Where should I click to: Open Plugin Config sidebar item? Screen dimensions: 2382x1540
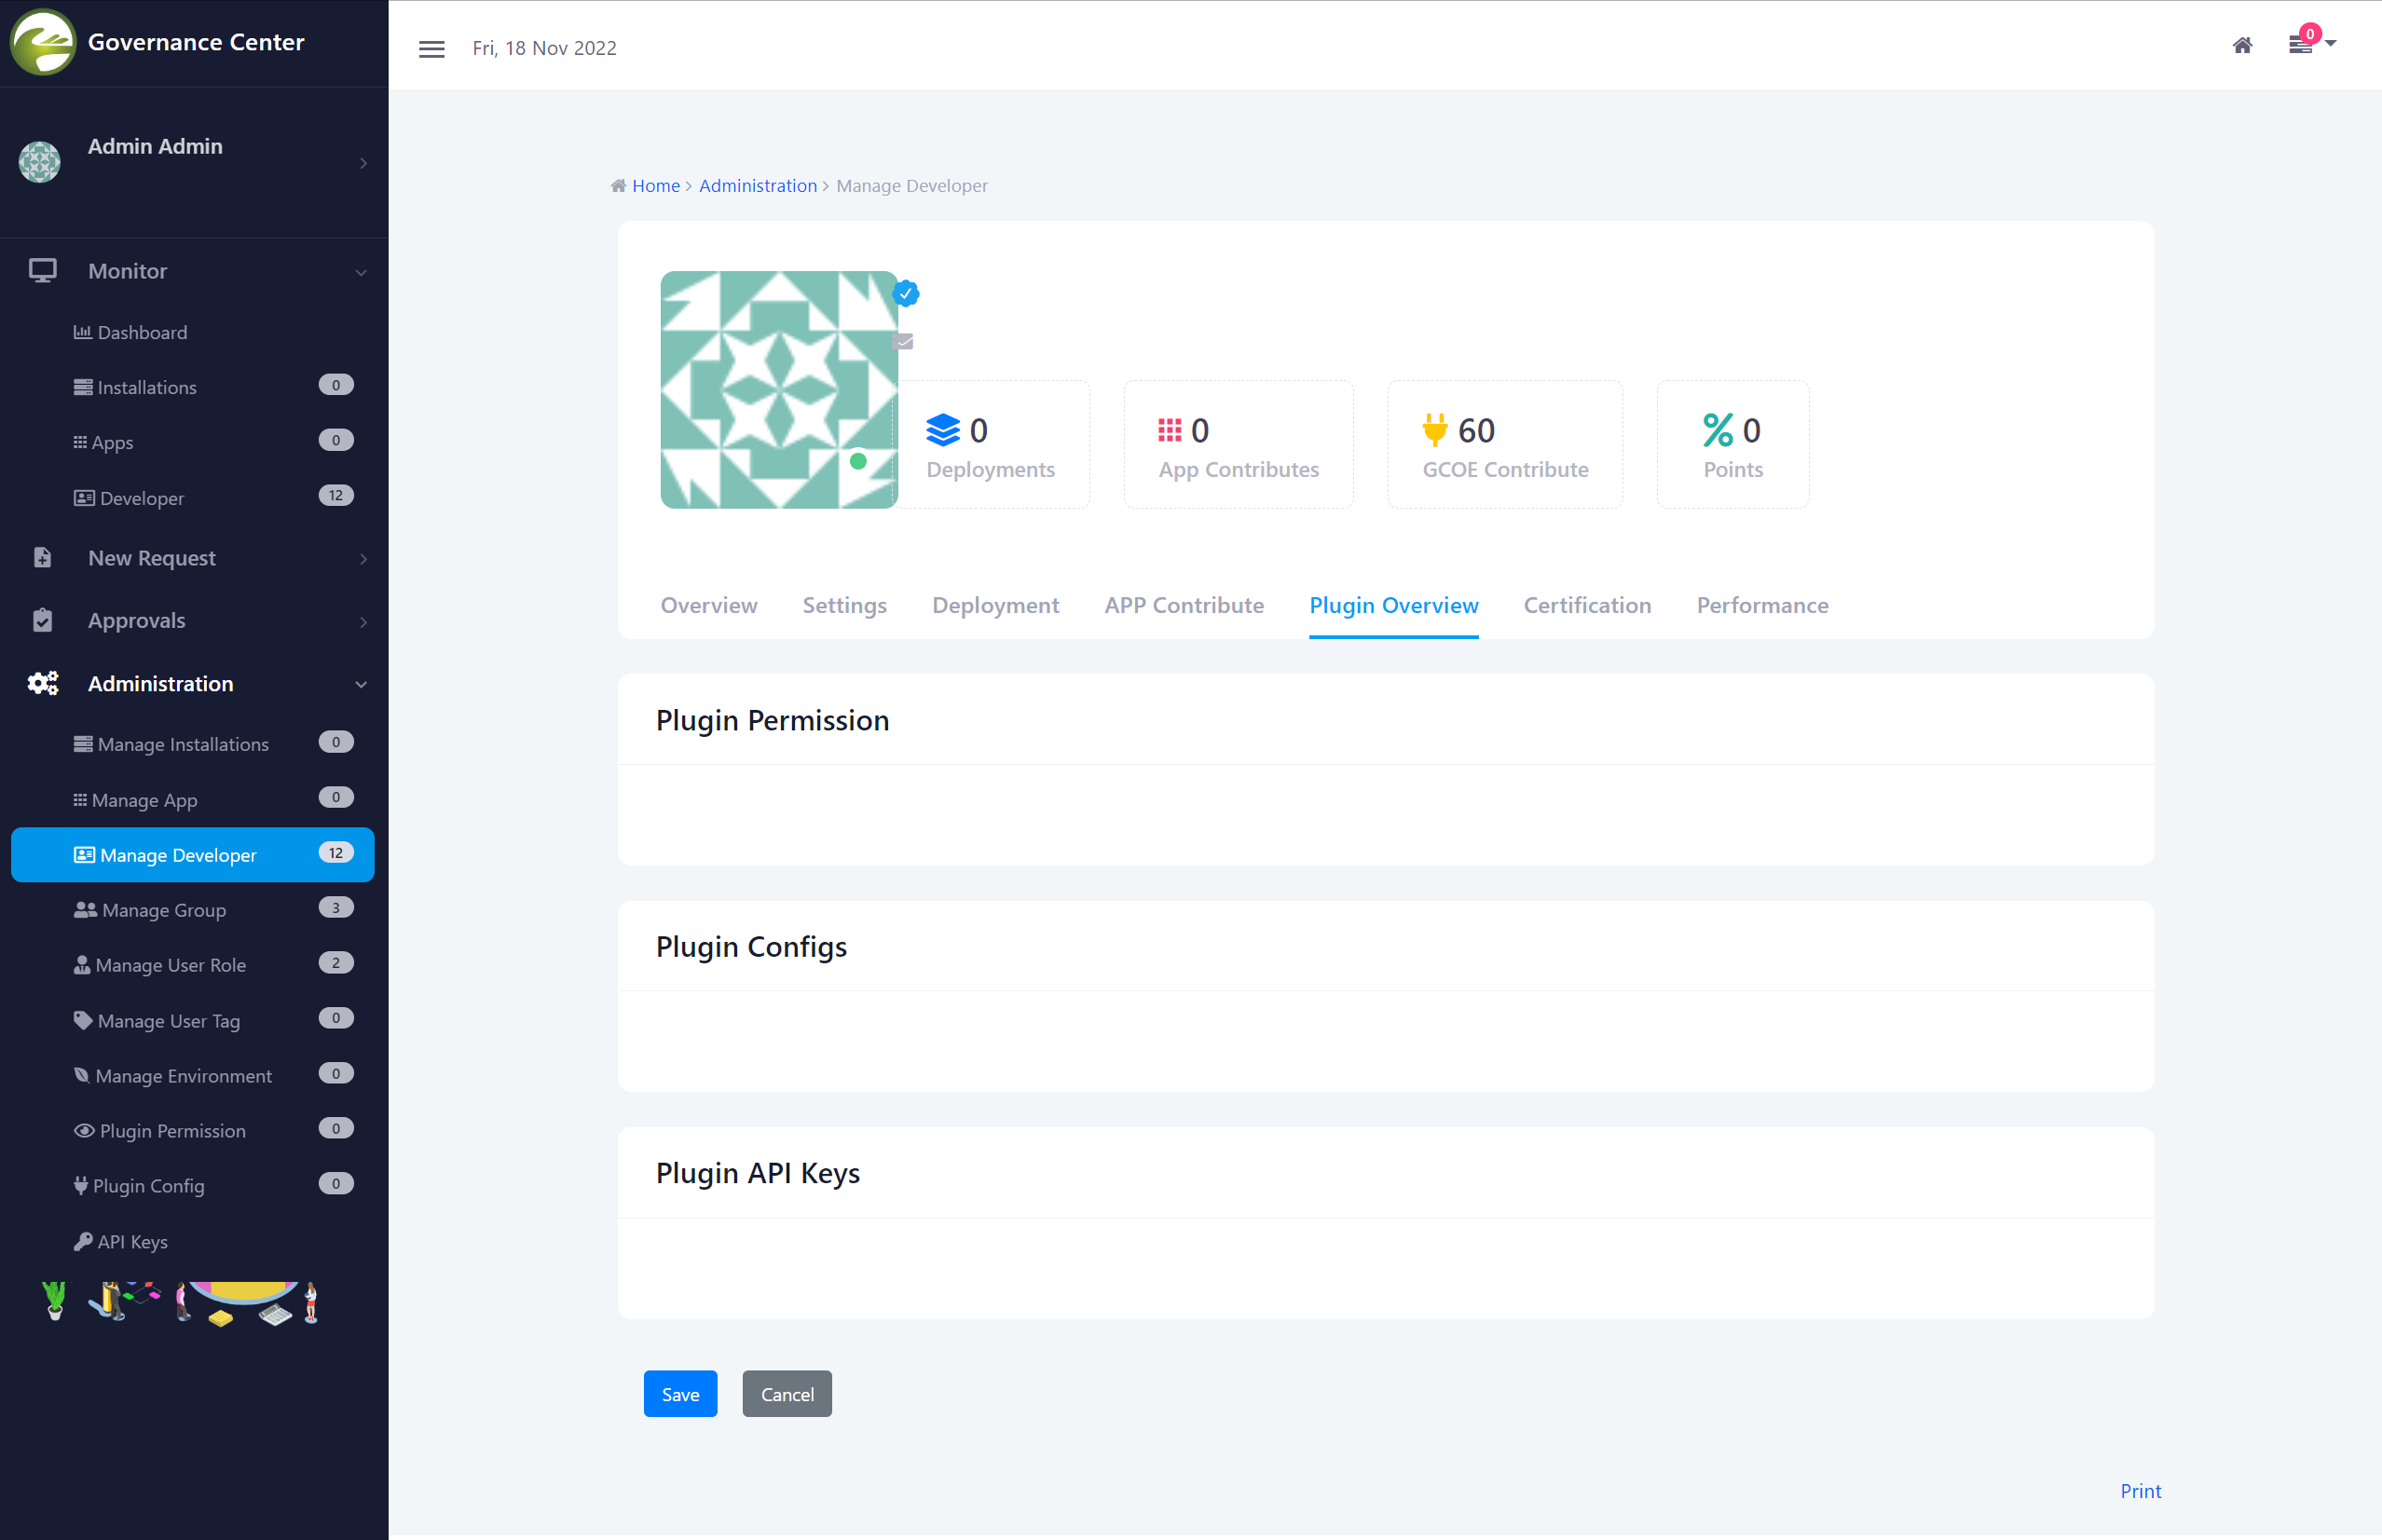point(148,1185)
